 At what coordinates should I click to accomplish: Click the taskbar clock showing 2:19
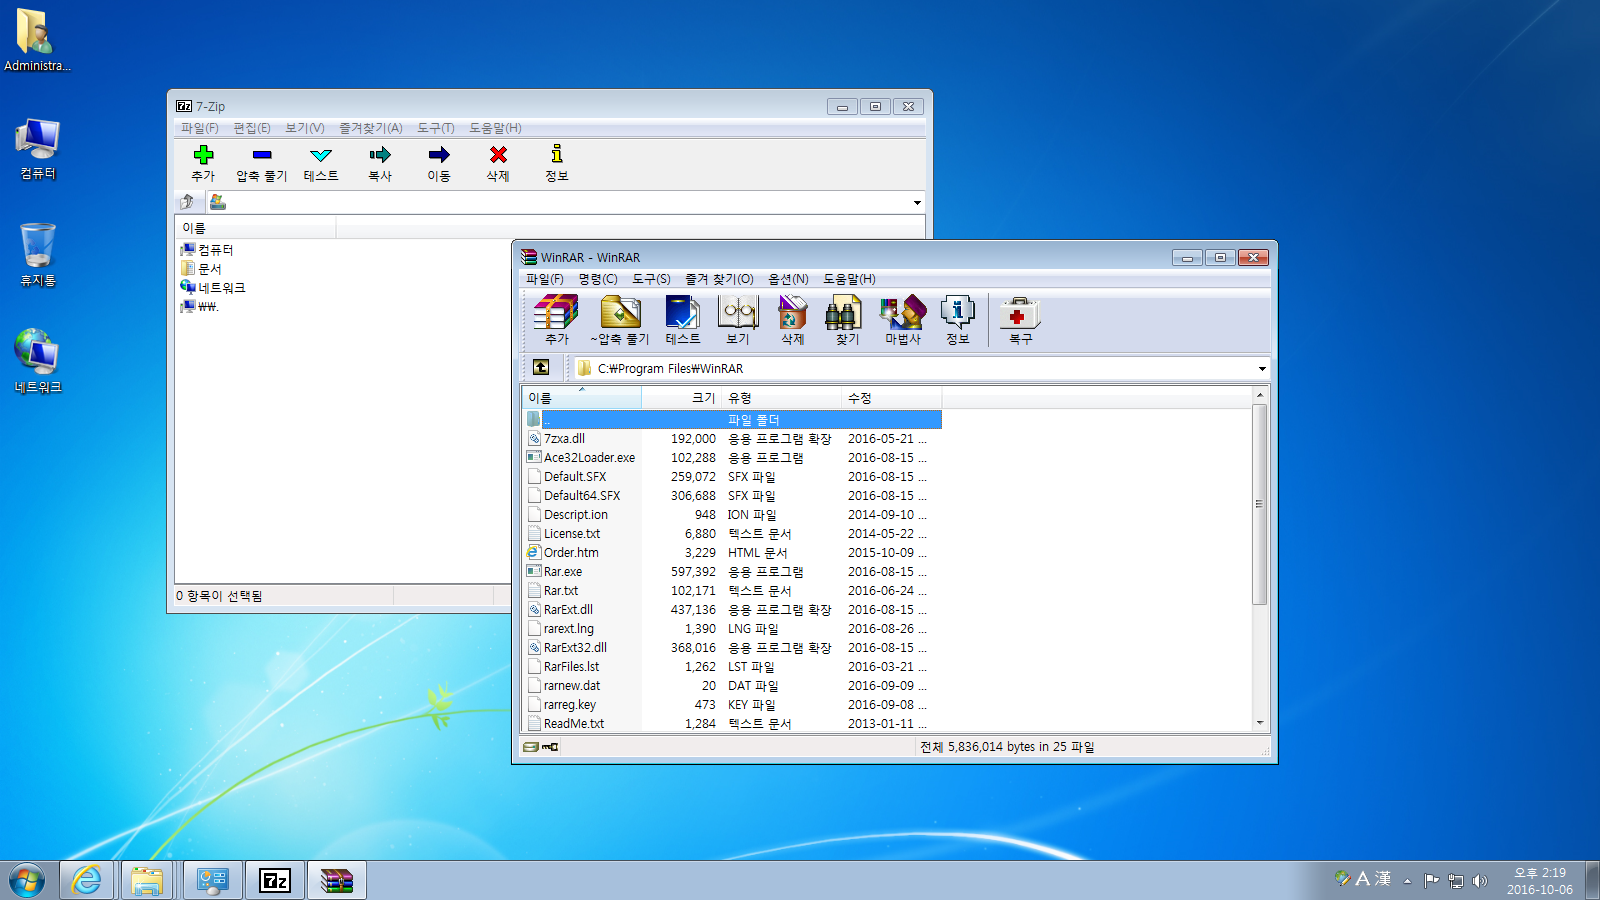[x=1540, y=881]
